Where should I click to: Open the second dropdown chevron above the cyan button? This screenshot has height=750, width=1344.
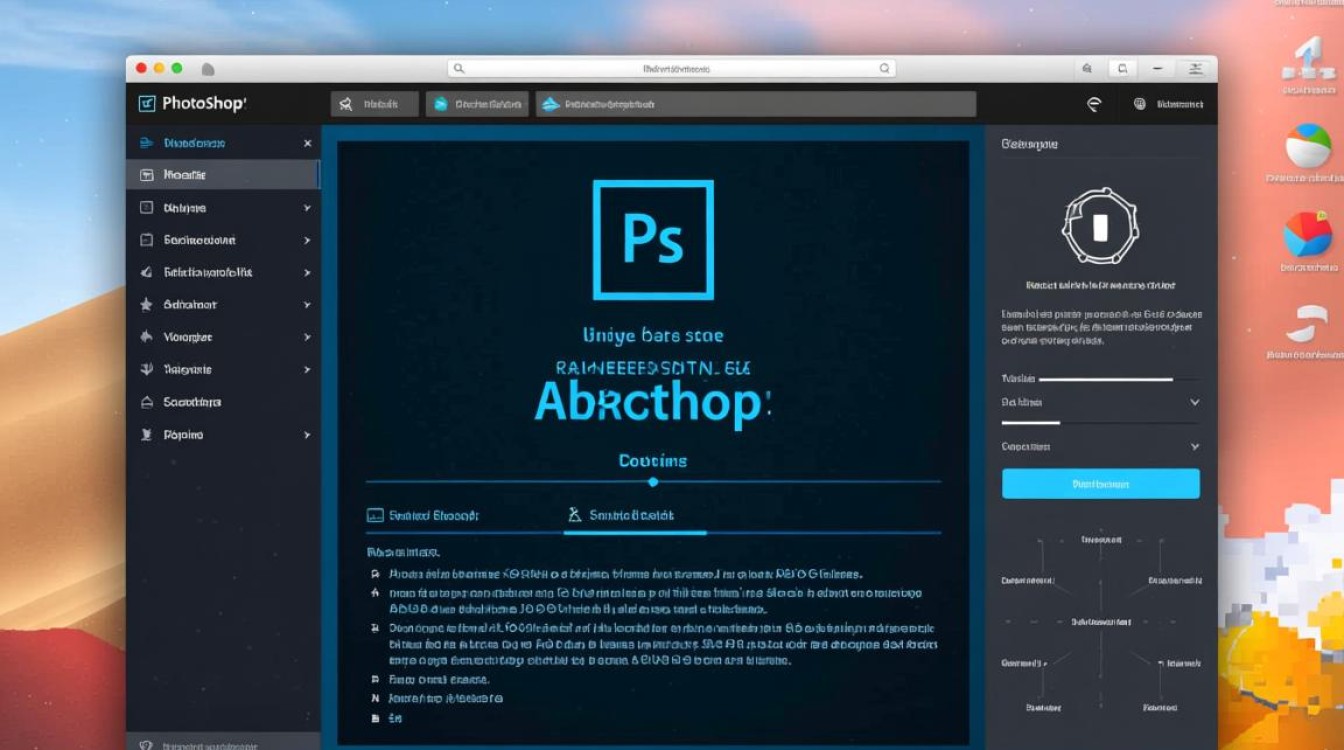[1194, 447]
